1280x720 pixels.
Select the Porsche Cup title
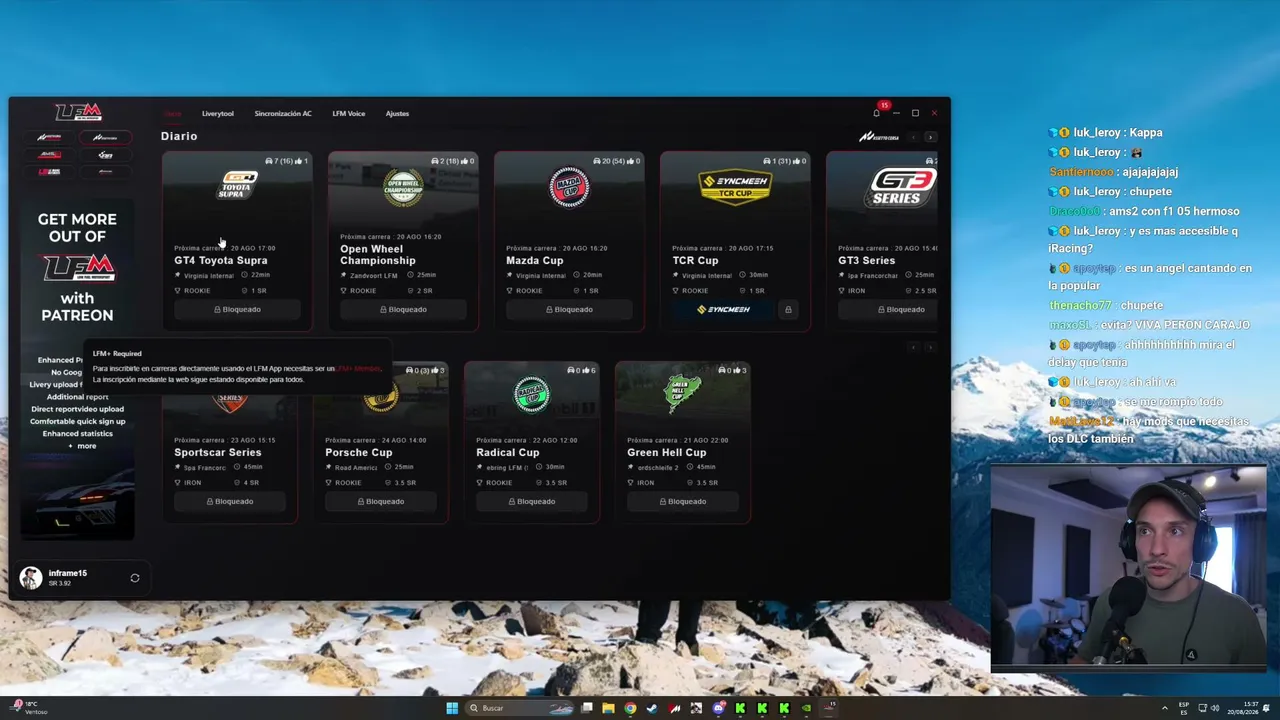click(x=359, y=452)
